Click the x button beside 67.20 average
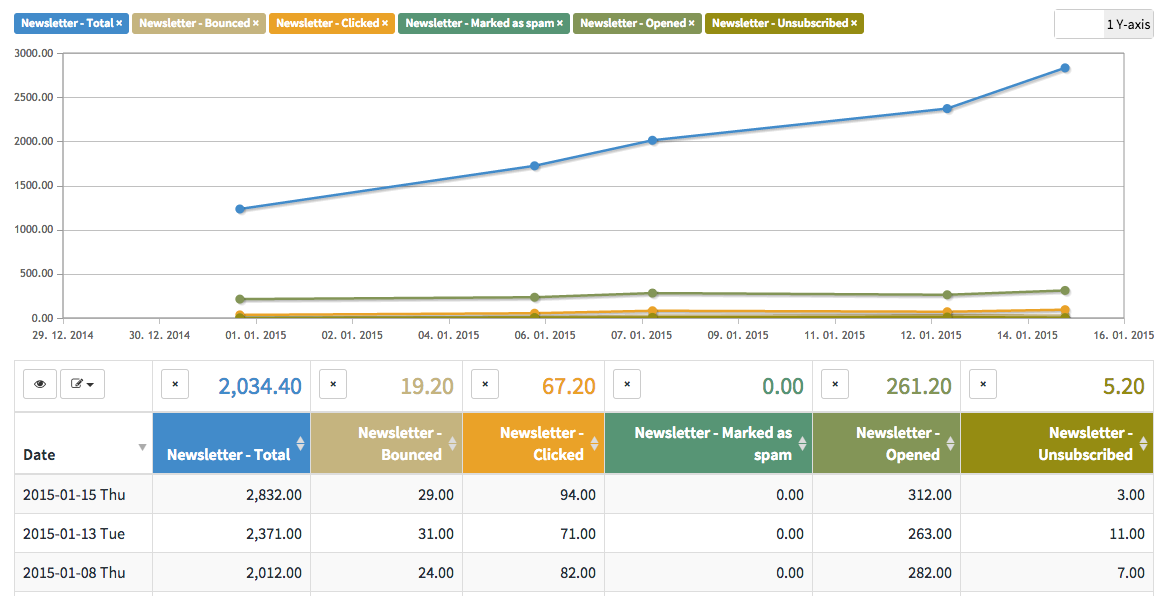Viewport: 1162px width, 596px height. [485, 384]
